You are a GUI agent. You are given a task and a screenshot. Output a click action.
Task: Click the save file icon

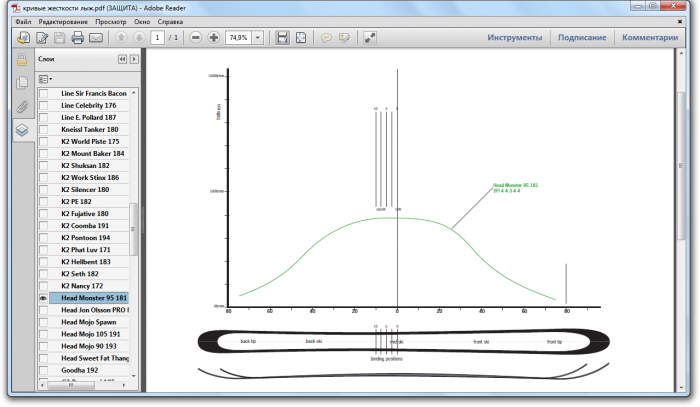tap(59, 38)
